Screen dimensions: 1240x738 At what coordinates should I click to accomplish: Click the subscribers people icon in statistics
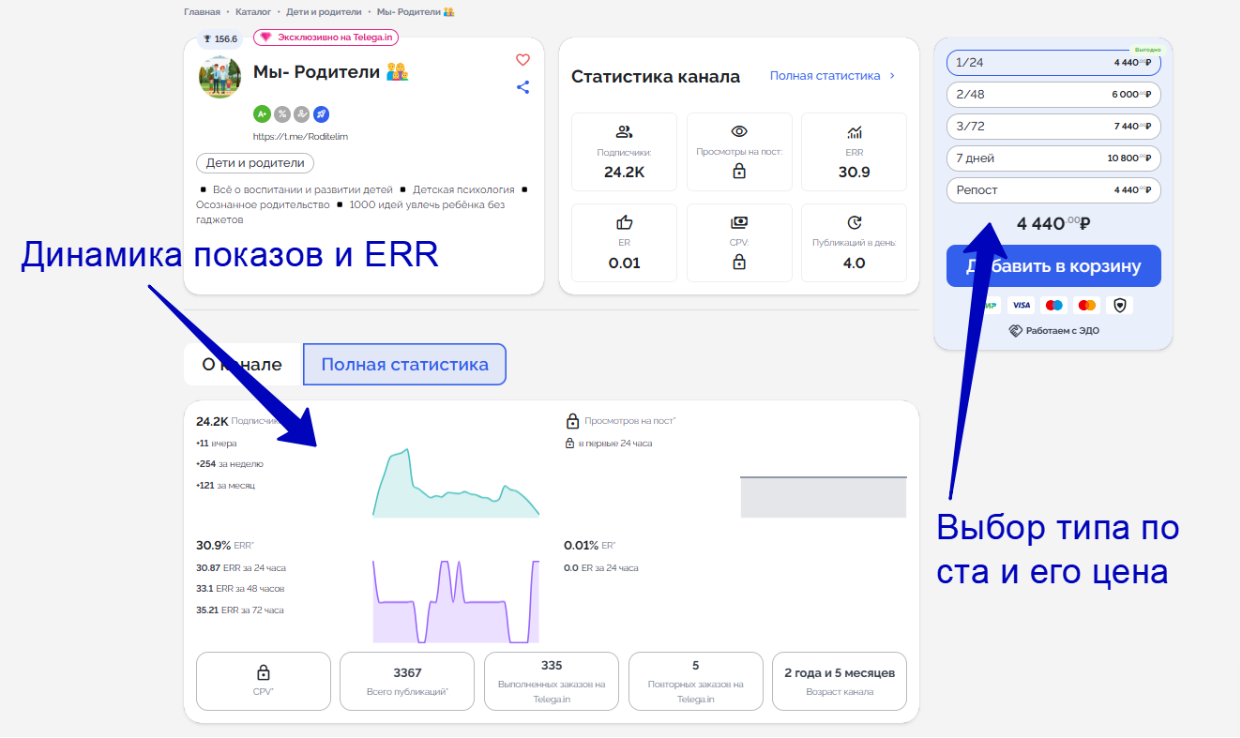624,132
